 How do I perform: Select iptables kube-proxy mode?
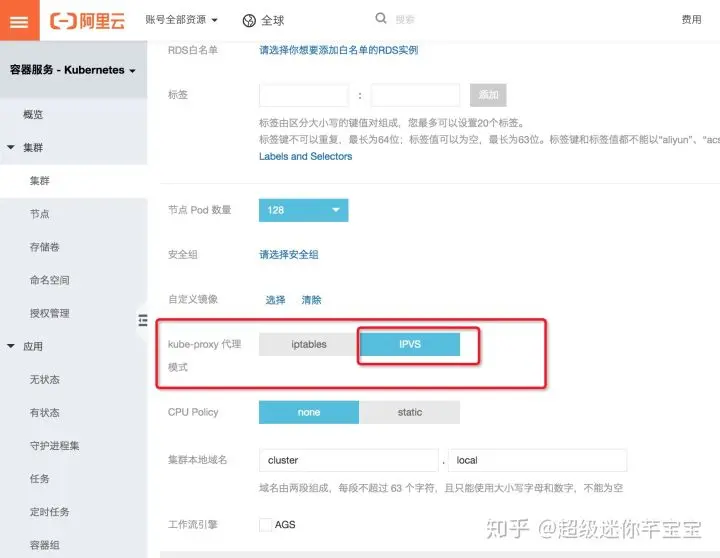[x=309, y=344]
